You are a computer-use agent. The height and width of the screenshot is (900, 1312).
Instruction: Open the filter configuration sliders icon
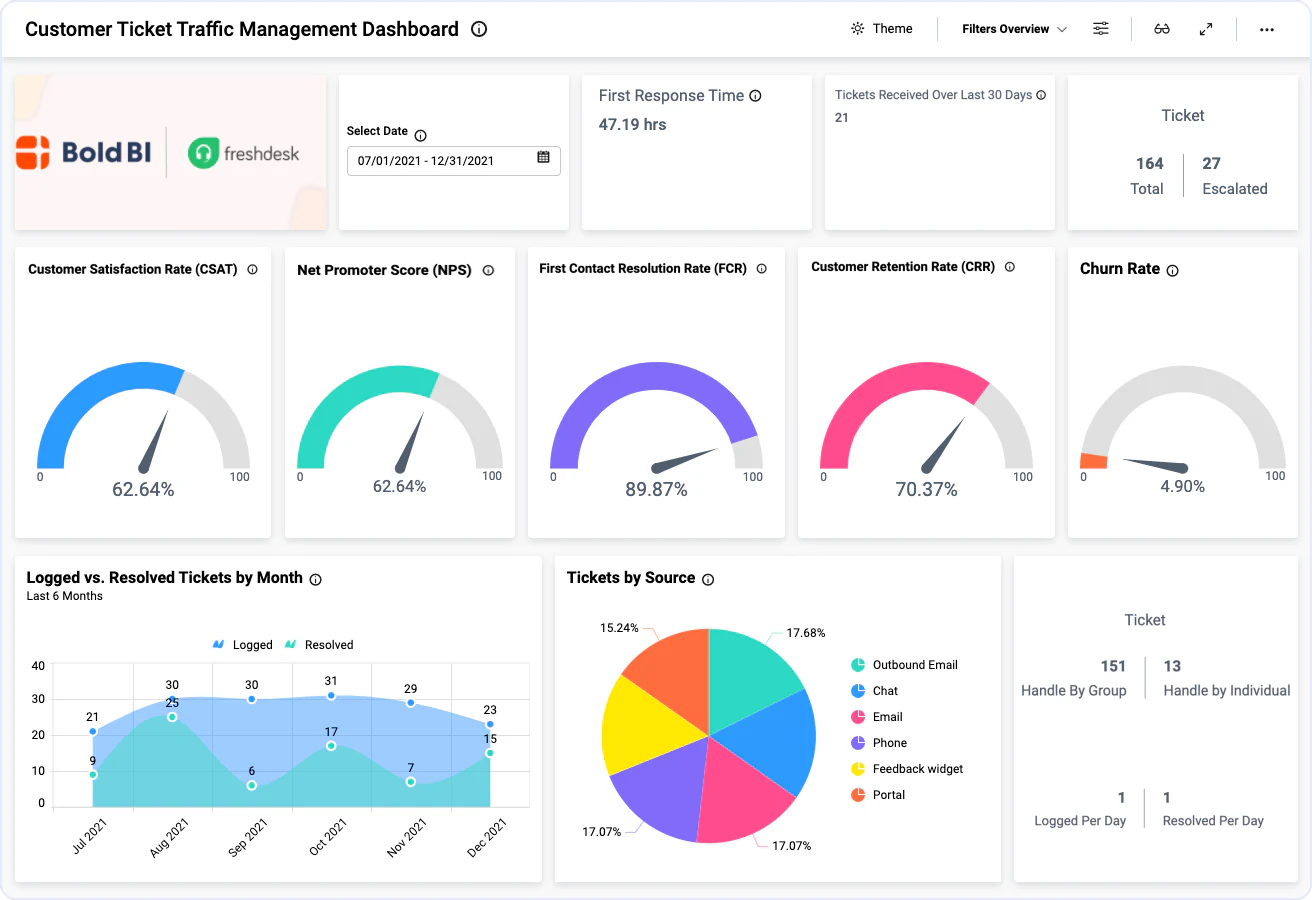[1101, 29]
